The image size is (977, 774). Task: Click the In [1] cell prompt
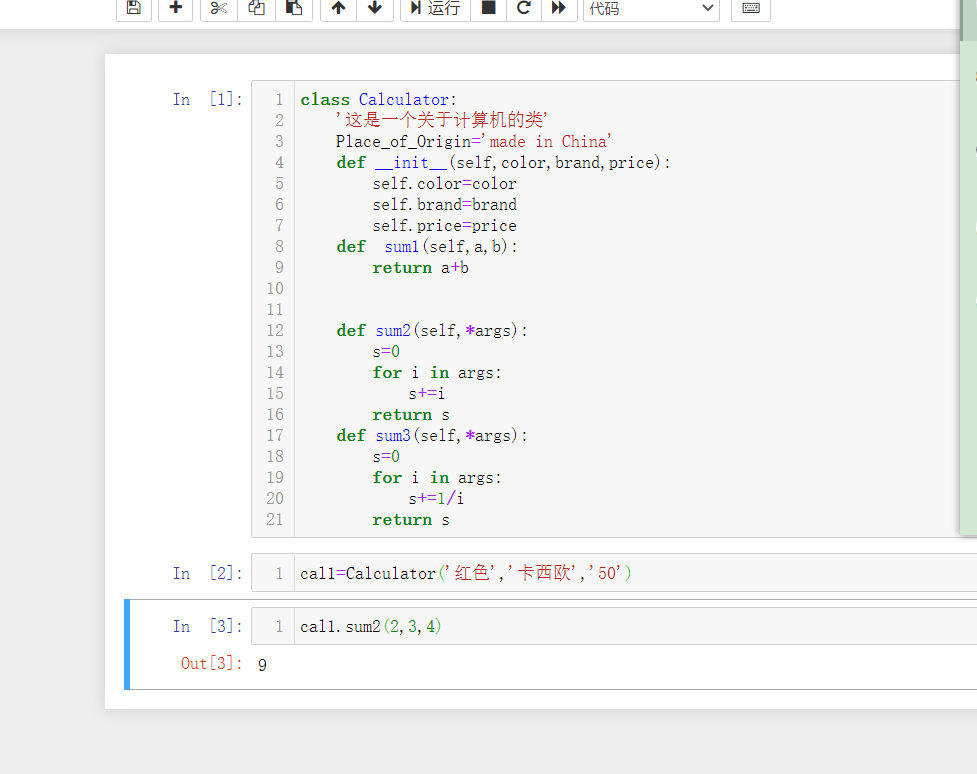click(207, 99)
